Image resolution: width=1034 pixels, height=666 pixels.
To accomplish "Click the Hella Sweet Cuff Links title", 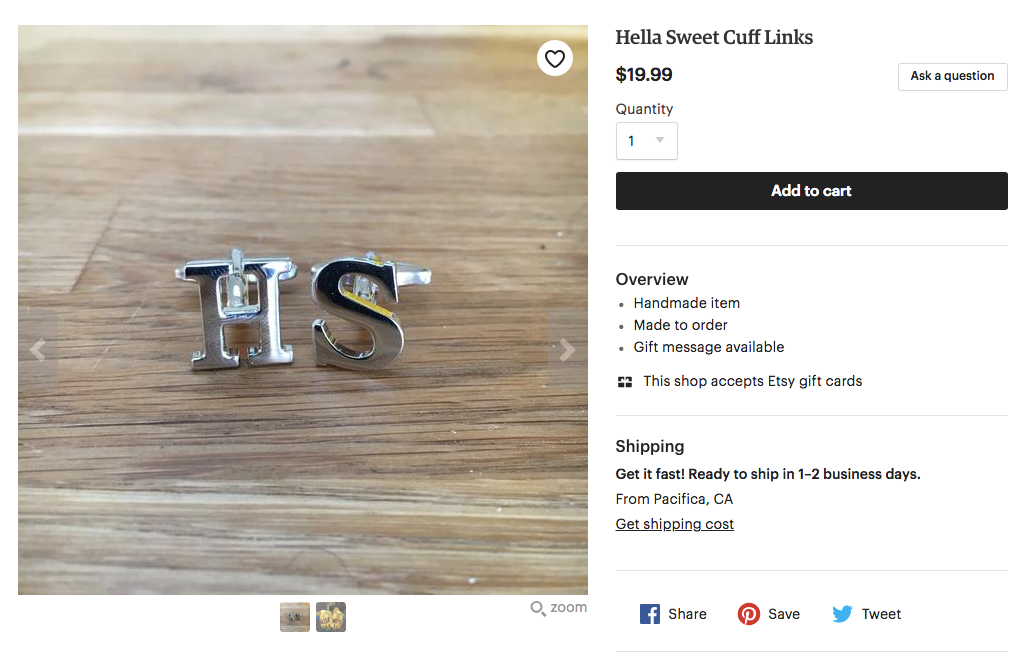I will pyautogui.click(x=714, y=38).
